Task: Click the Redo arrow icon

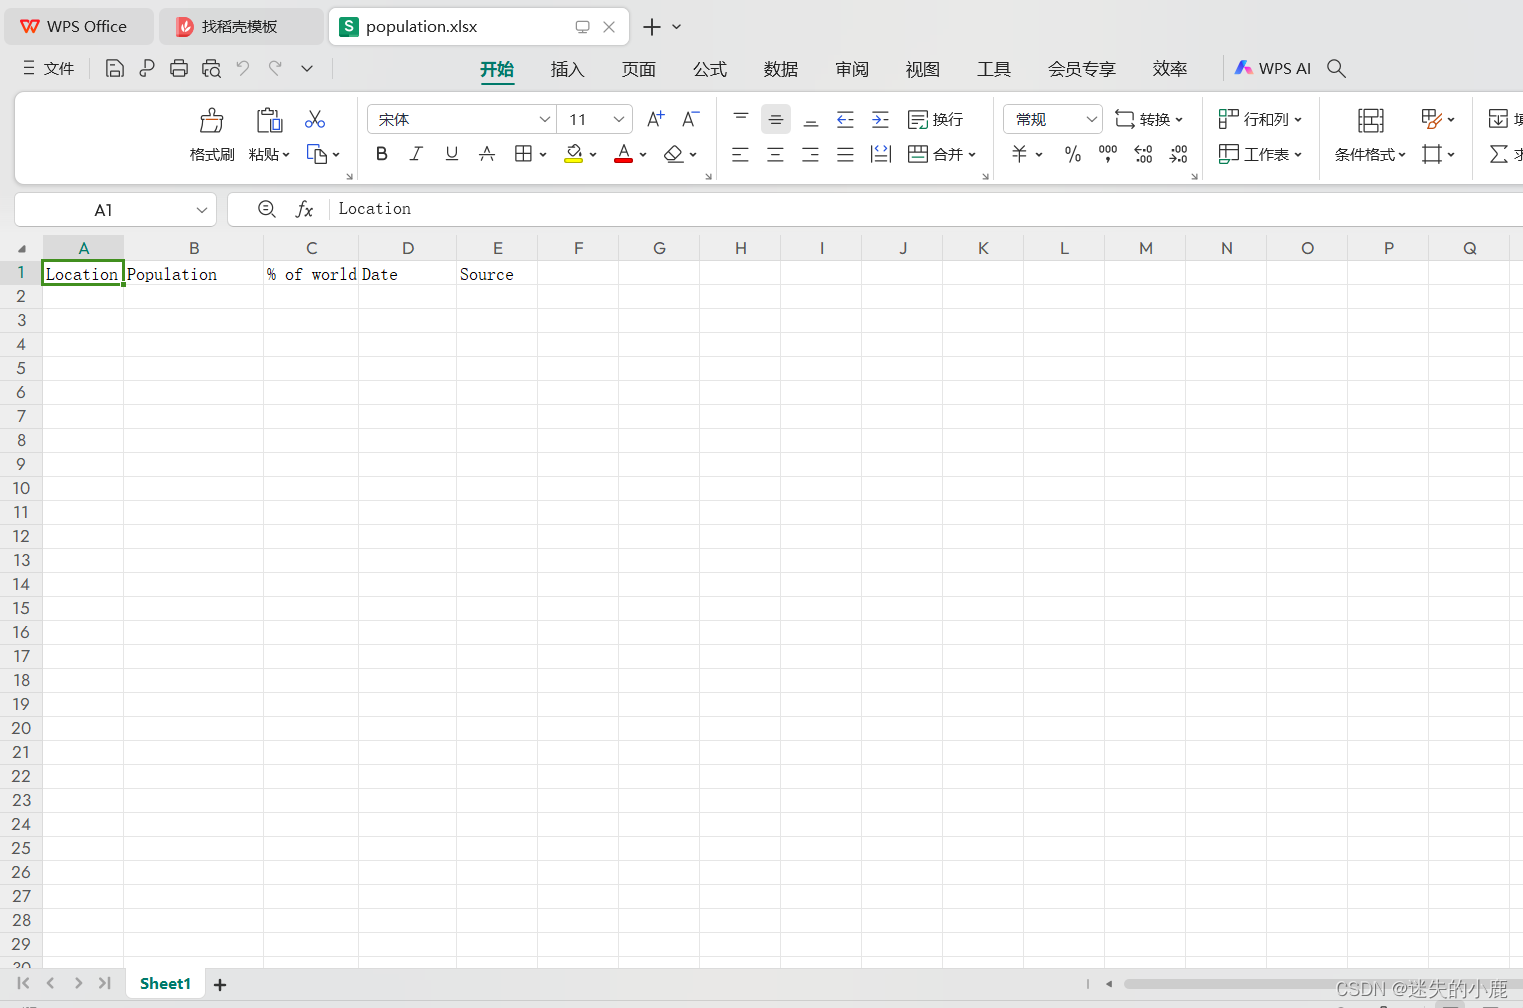Action: click(x=275, y=68)
